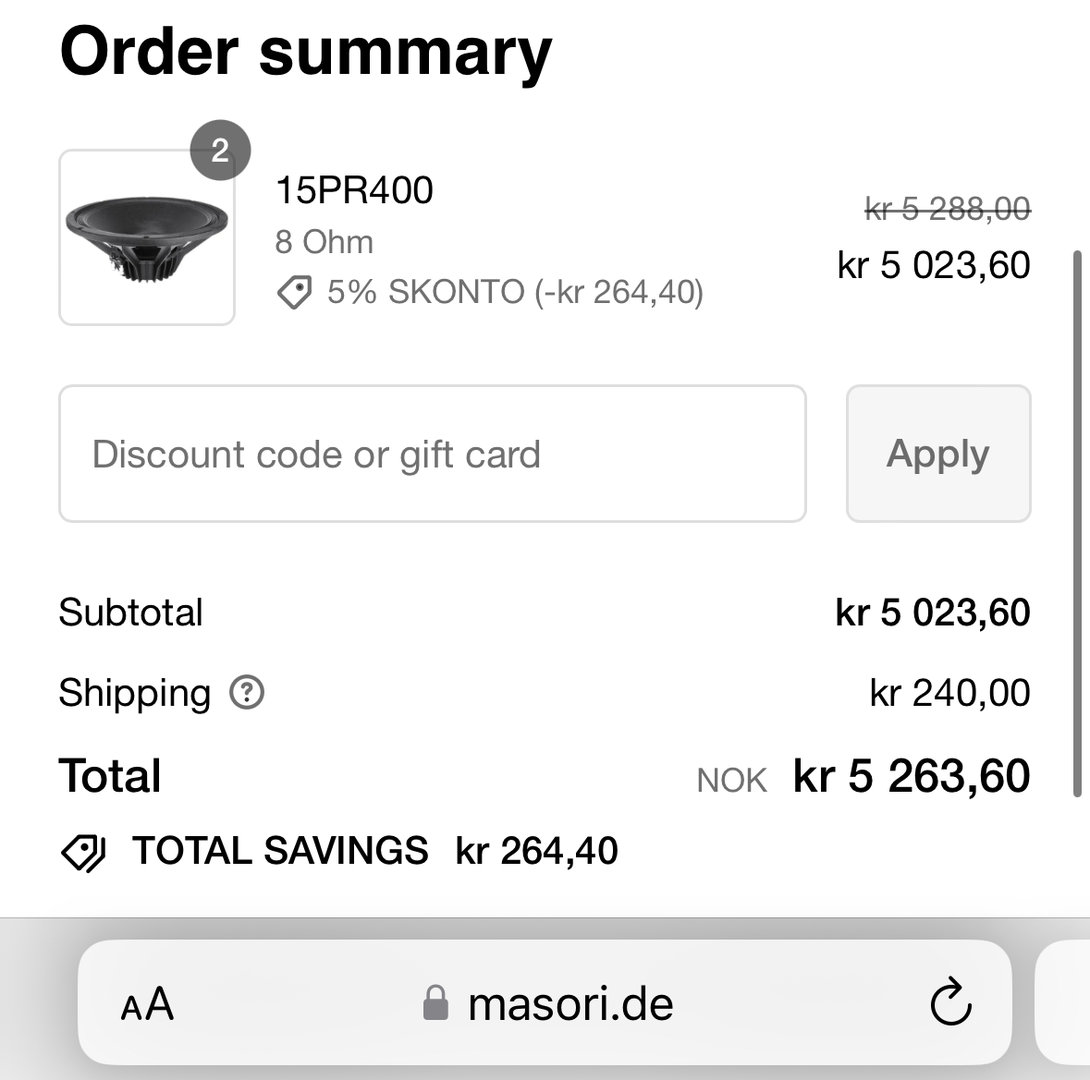Open the 15PR400 speaker product thumbnail
1090x1080 pixels.
click(x=147, y=238)
